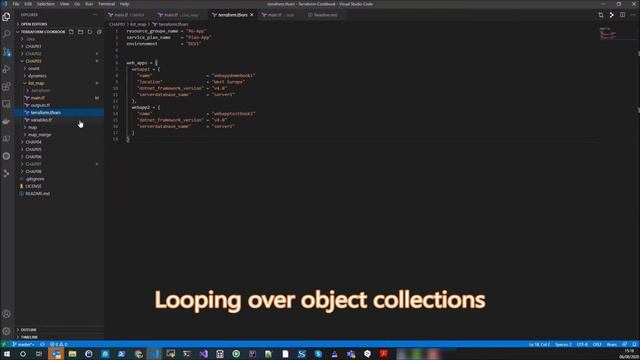This screenshot has height=360, width=640.
Task: Open the Edit menu
Action: tap(28, 4)
